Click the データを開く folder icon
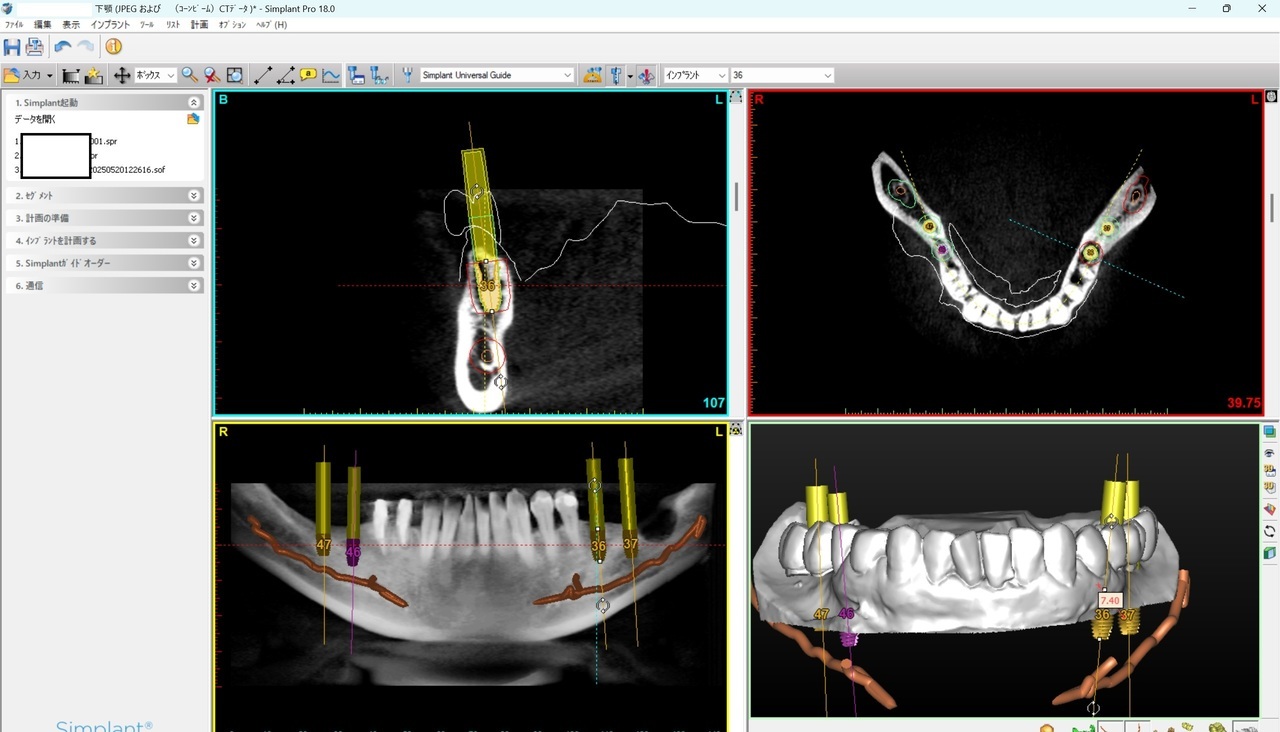 (193, 119)
